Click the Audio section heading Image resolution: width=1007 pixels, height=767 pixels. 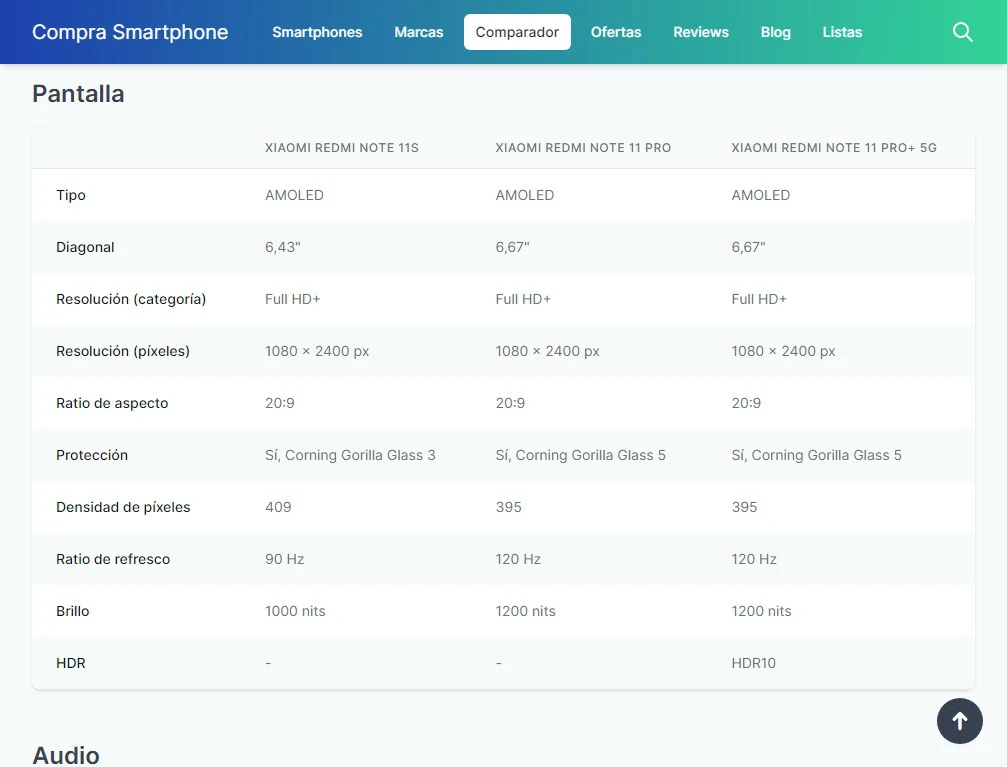click(x=66, y=754)
